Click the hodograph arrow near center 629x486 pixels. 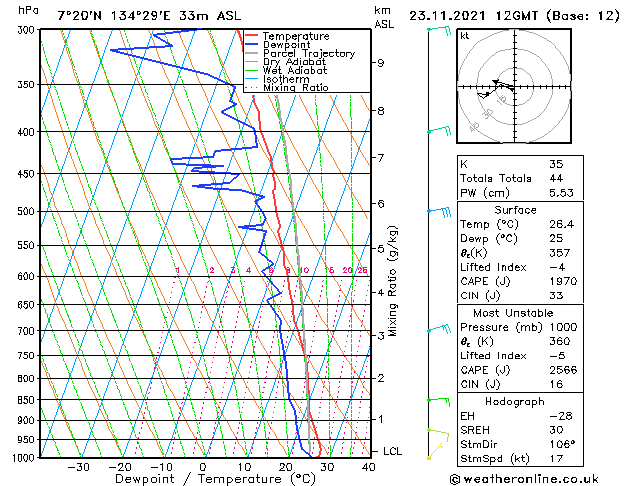[503, 85]
